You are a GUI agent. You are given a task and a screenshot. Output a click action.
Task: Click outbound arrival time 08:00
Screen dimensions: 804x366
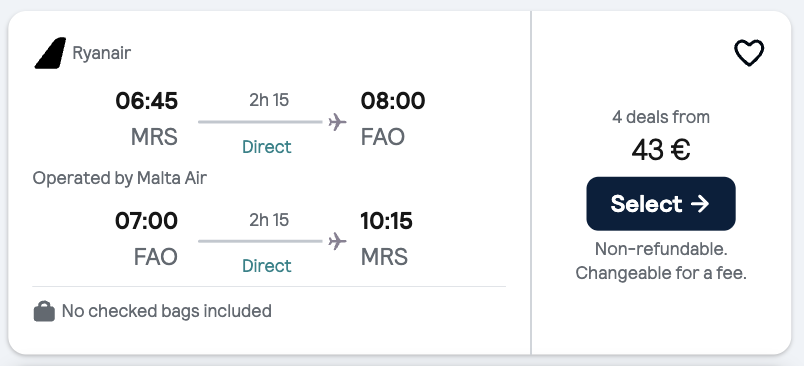(x=393, y=100)
